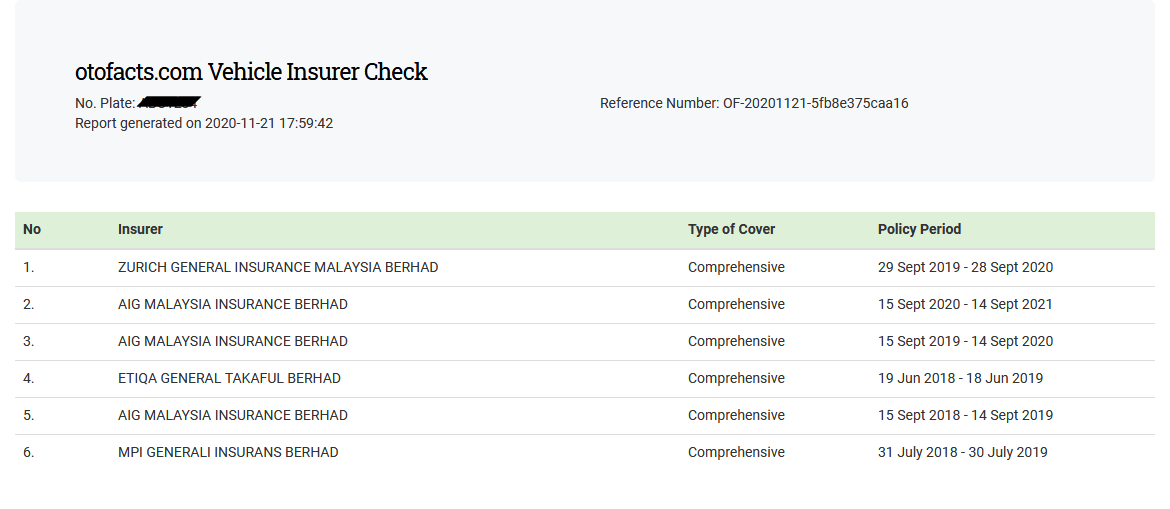Click Comprehensive cover type in Etiqa row
1170x509 pixels.
point(736,378)
